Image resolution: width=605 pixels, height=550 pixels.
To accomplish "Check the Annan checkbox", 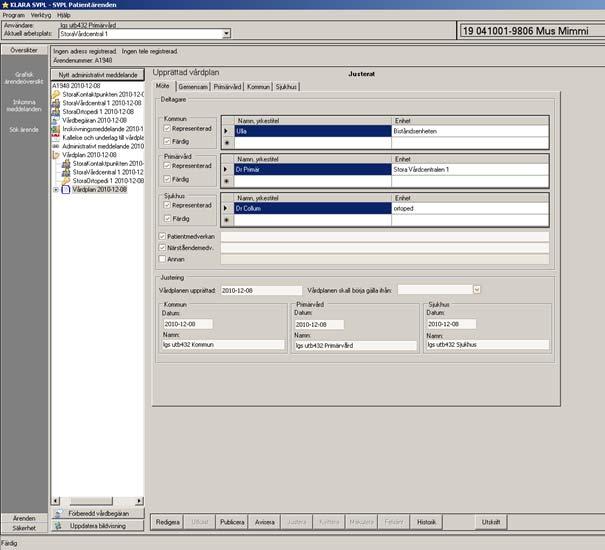I will point(162,259).
